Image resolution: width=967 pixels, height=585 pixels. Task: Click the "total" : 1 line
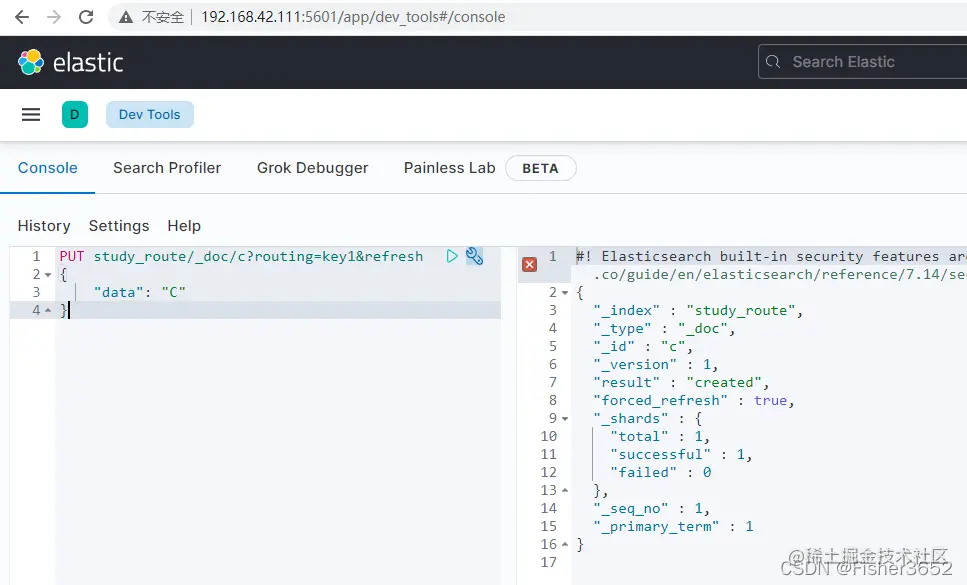tap(660, 436)
